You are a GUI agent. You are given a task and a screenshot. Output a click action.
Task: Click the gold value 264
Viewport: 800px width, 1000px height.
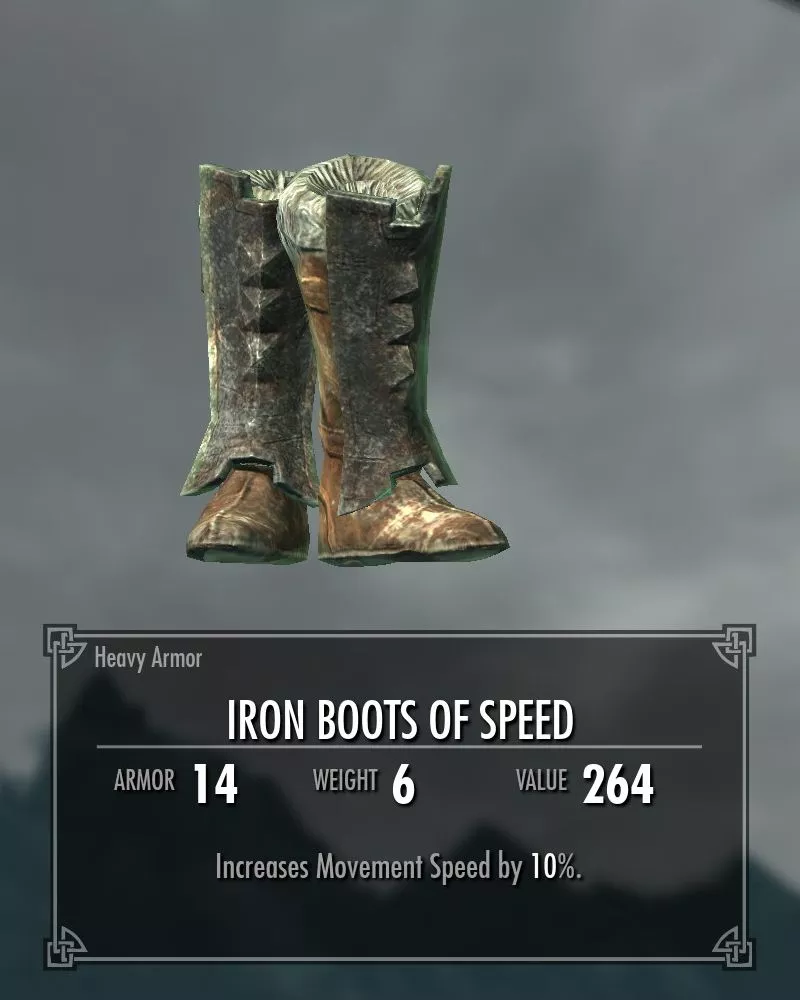618,784
